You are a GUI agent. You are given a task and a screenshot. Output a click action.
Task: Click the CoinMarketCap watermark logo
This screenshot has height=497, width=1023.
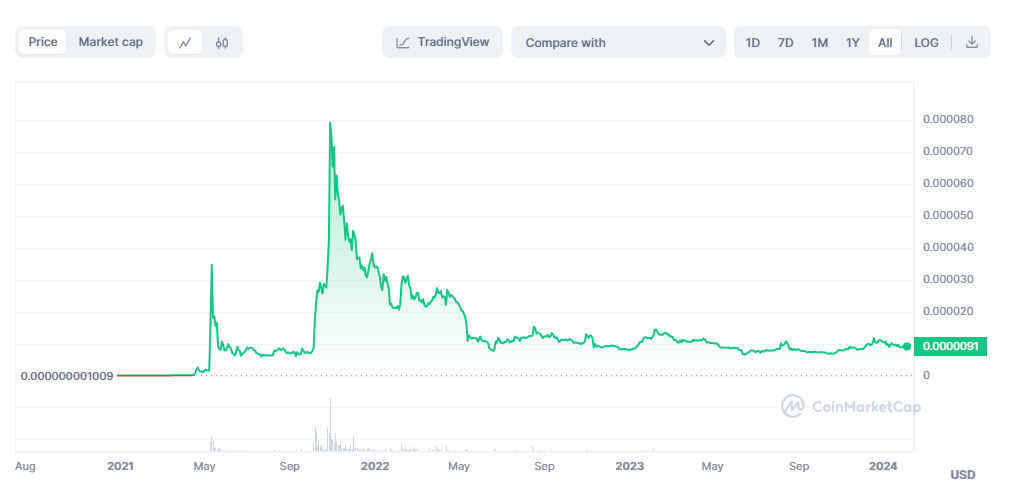click(793, 406)
